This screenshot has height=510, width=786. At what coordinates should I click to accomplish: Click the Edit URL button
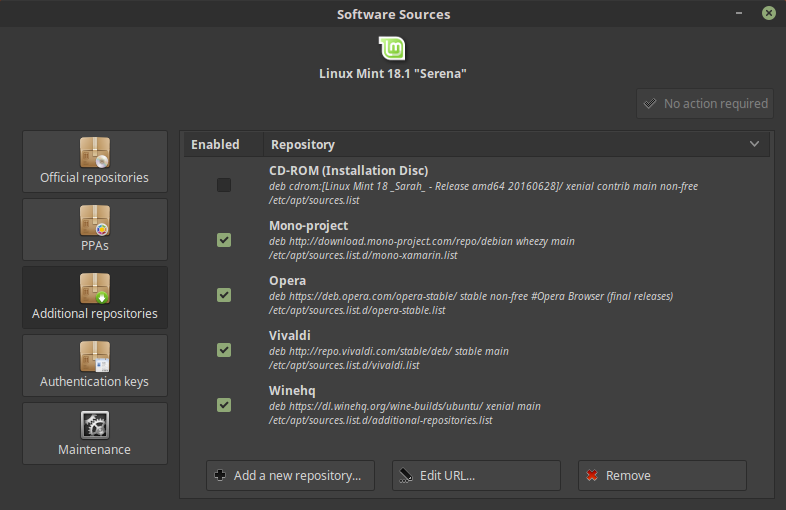click(476, 475)
